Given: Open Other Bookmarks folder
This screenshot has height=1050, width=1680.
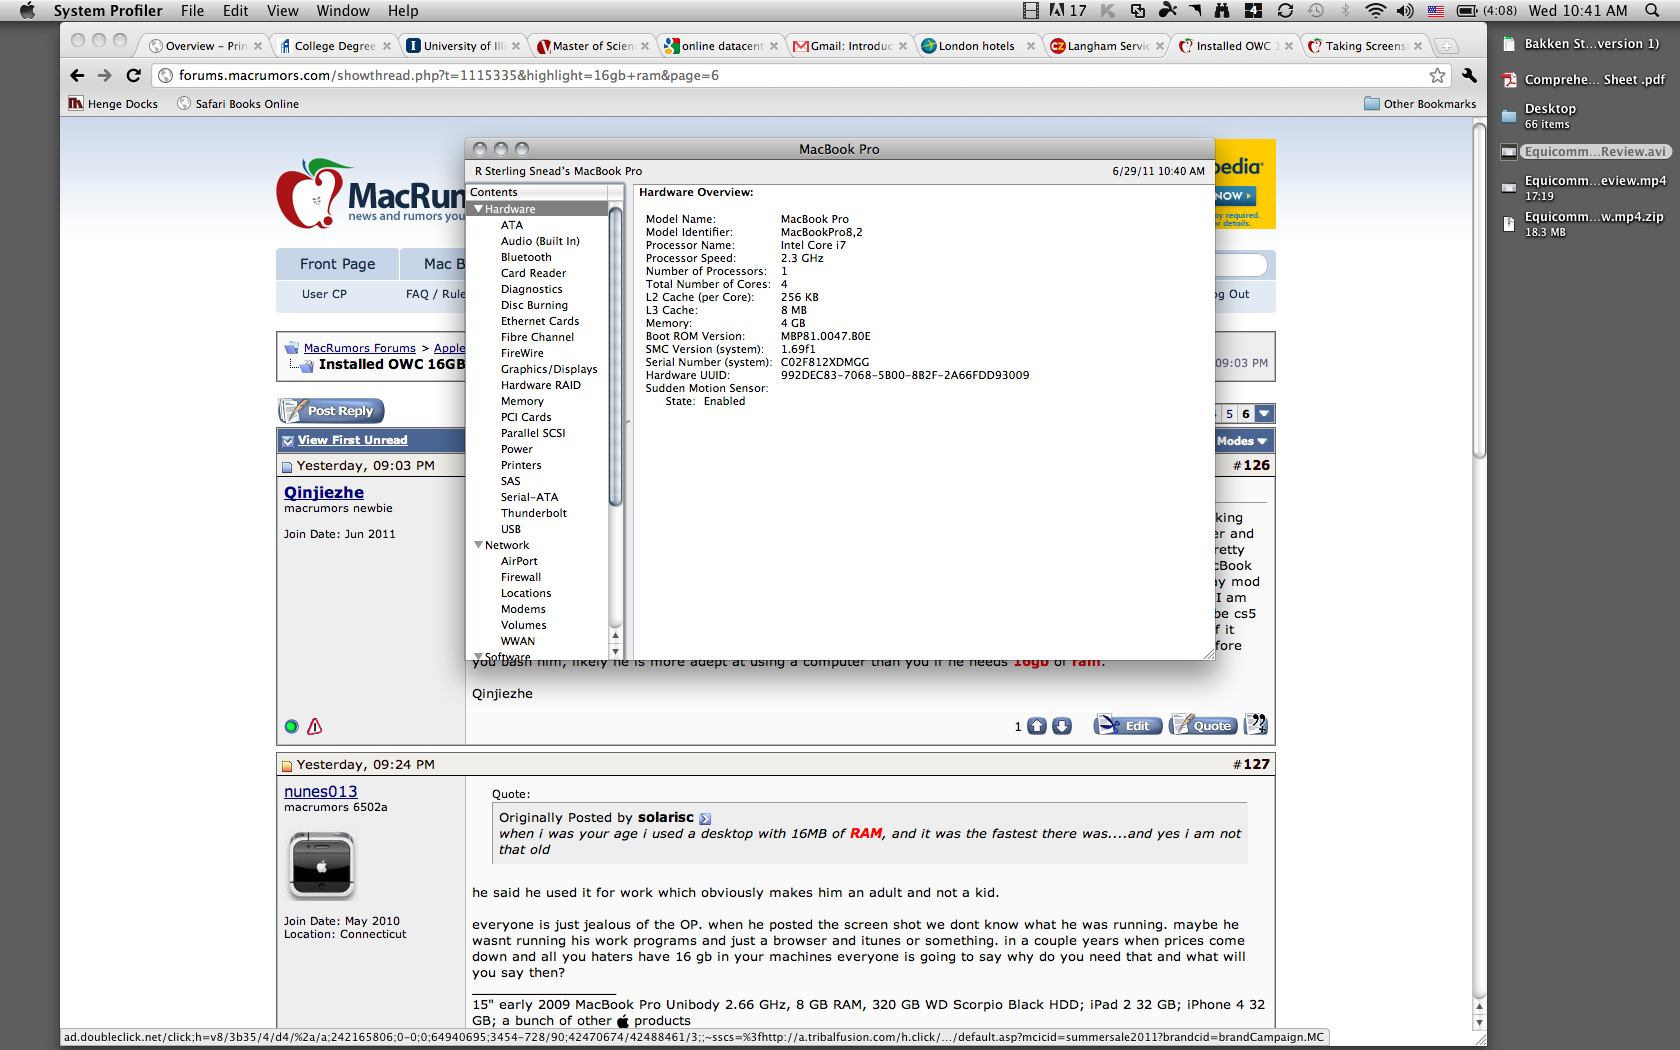Looking at the screenshot, I should click(1420, 104).
